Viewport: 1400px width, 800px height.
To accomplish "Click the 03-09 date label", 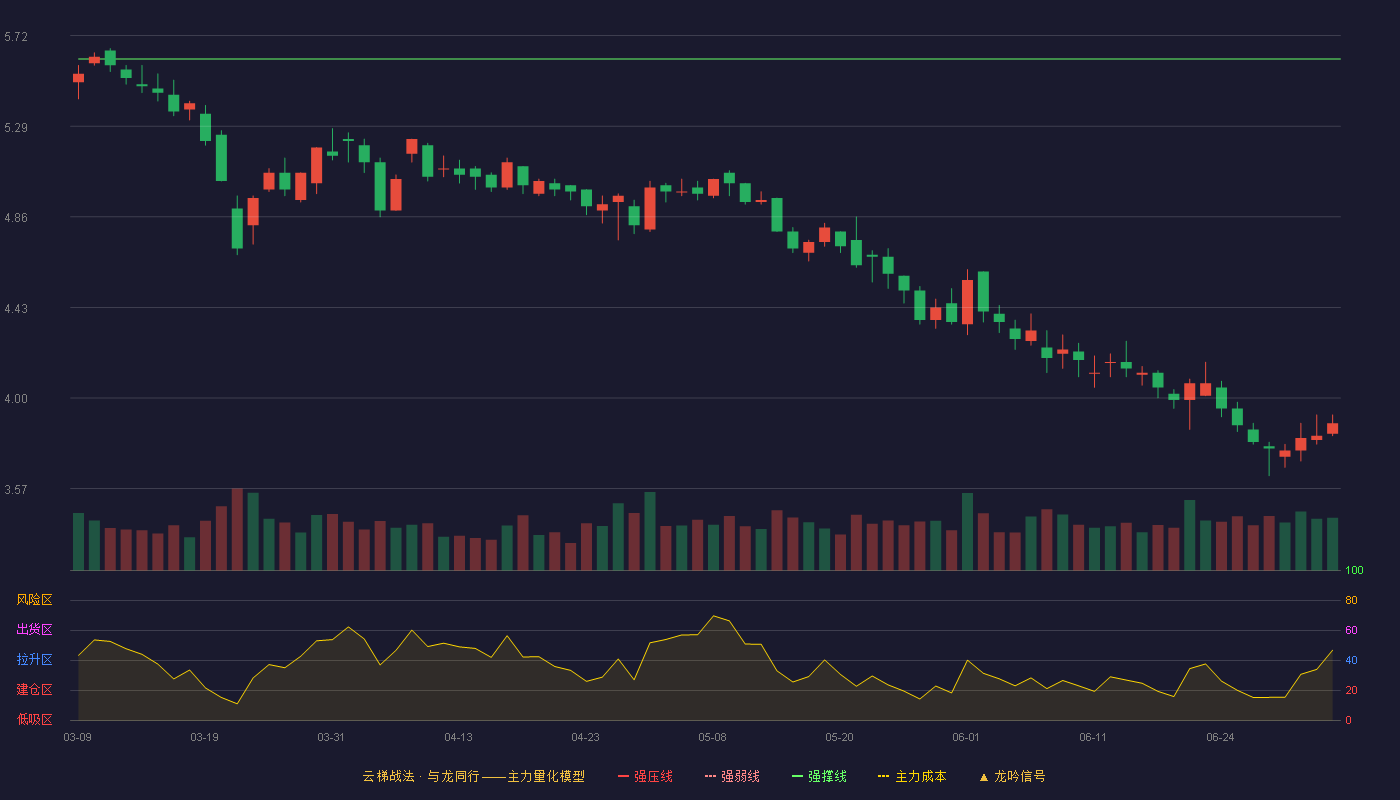I will [78, 737].
